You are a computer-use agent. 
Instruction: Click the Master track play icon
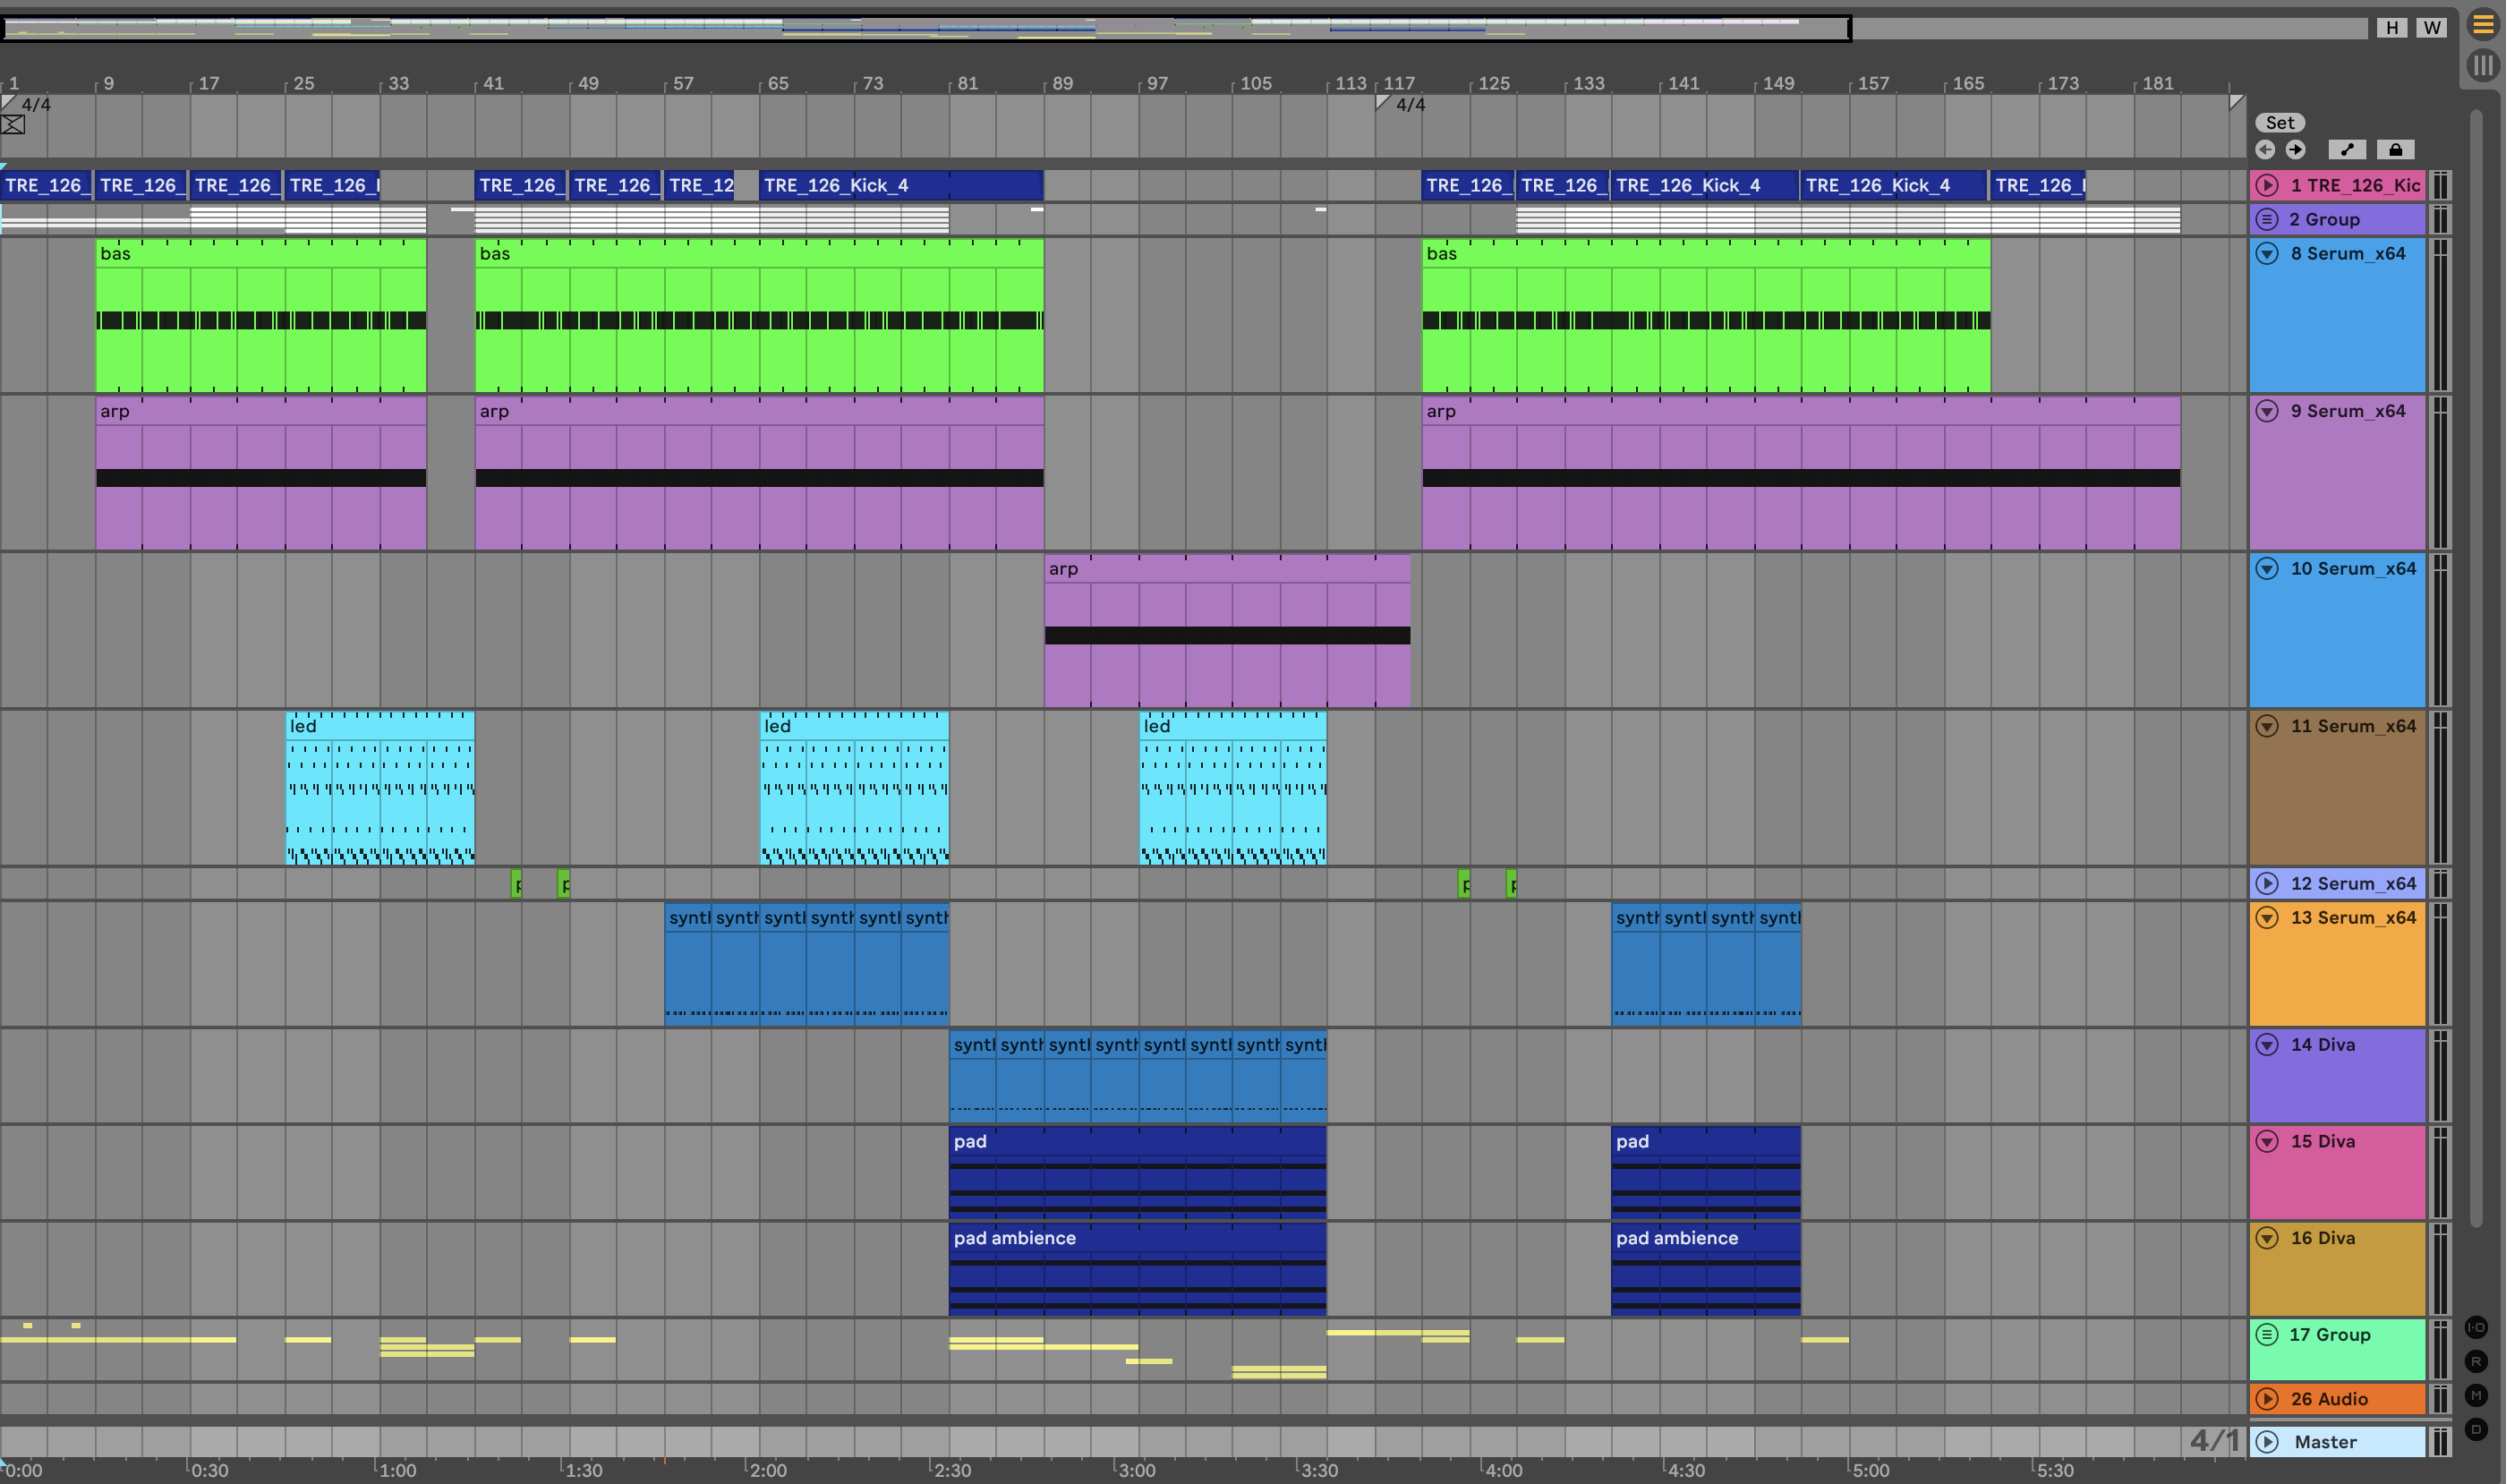[2267, 1441]
